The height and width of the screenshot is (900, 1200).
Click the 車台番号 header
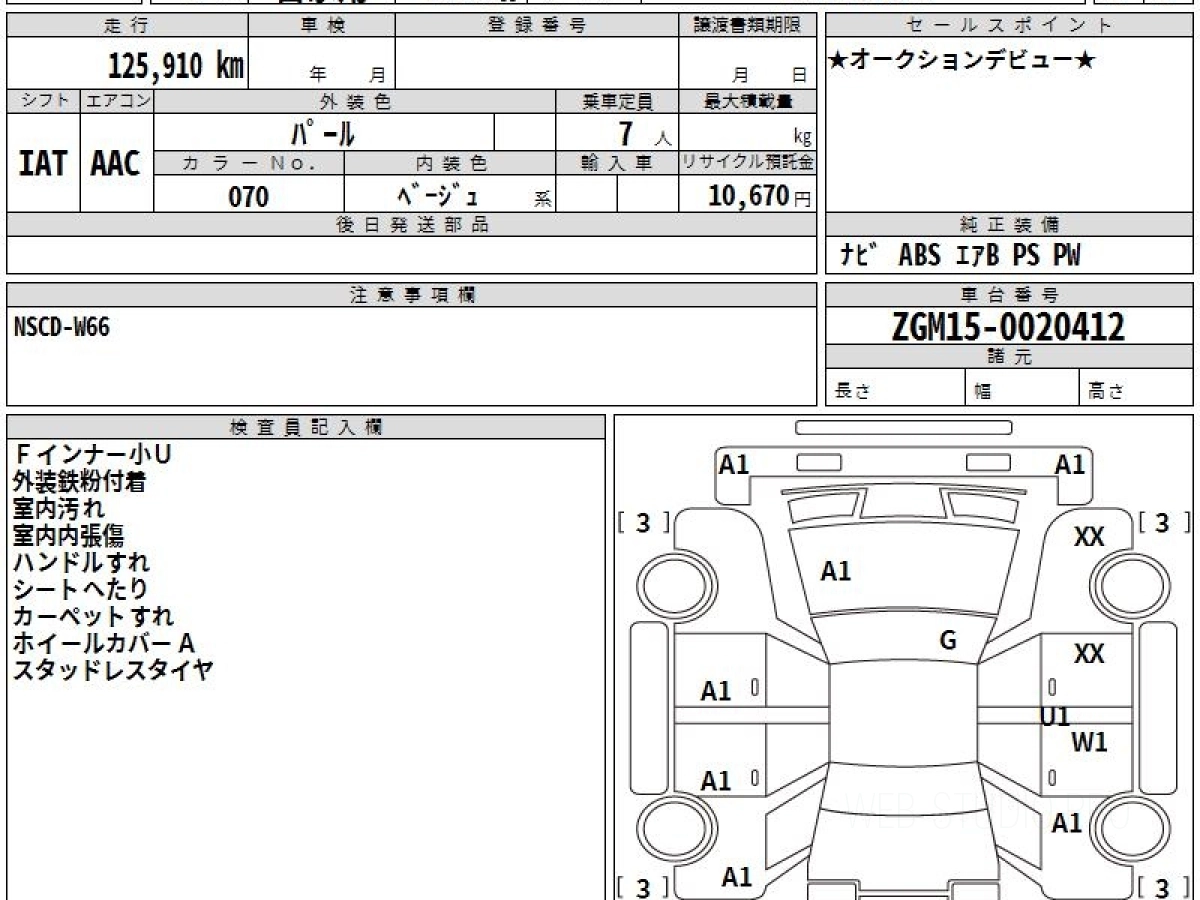coord(1010,295)
